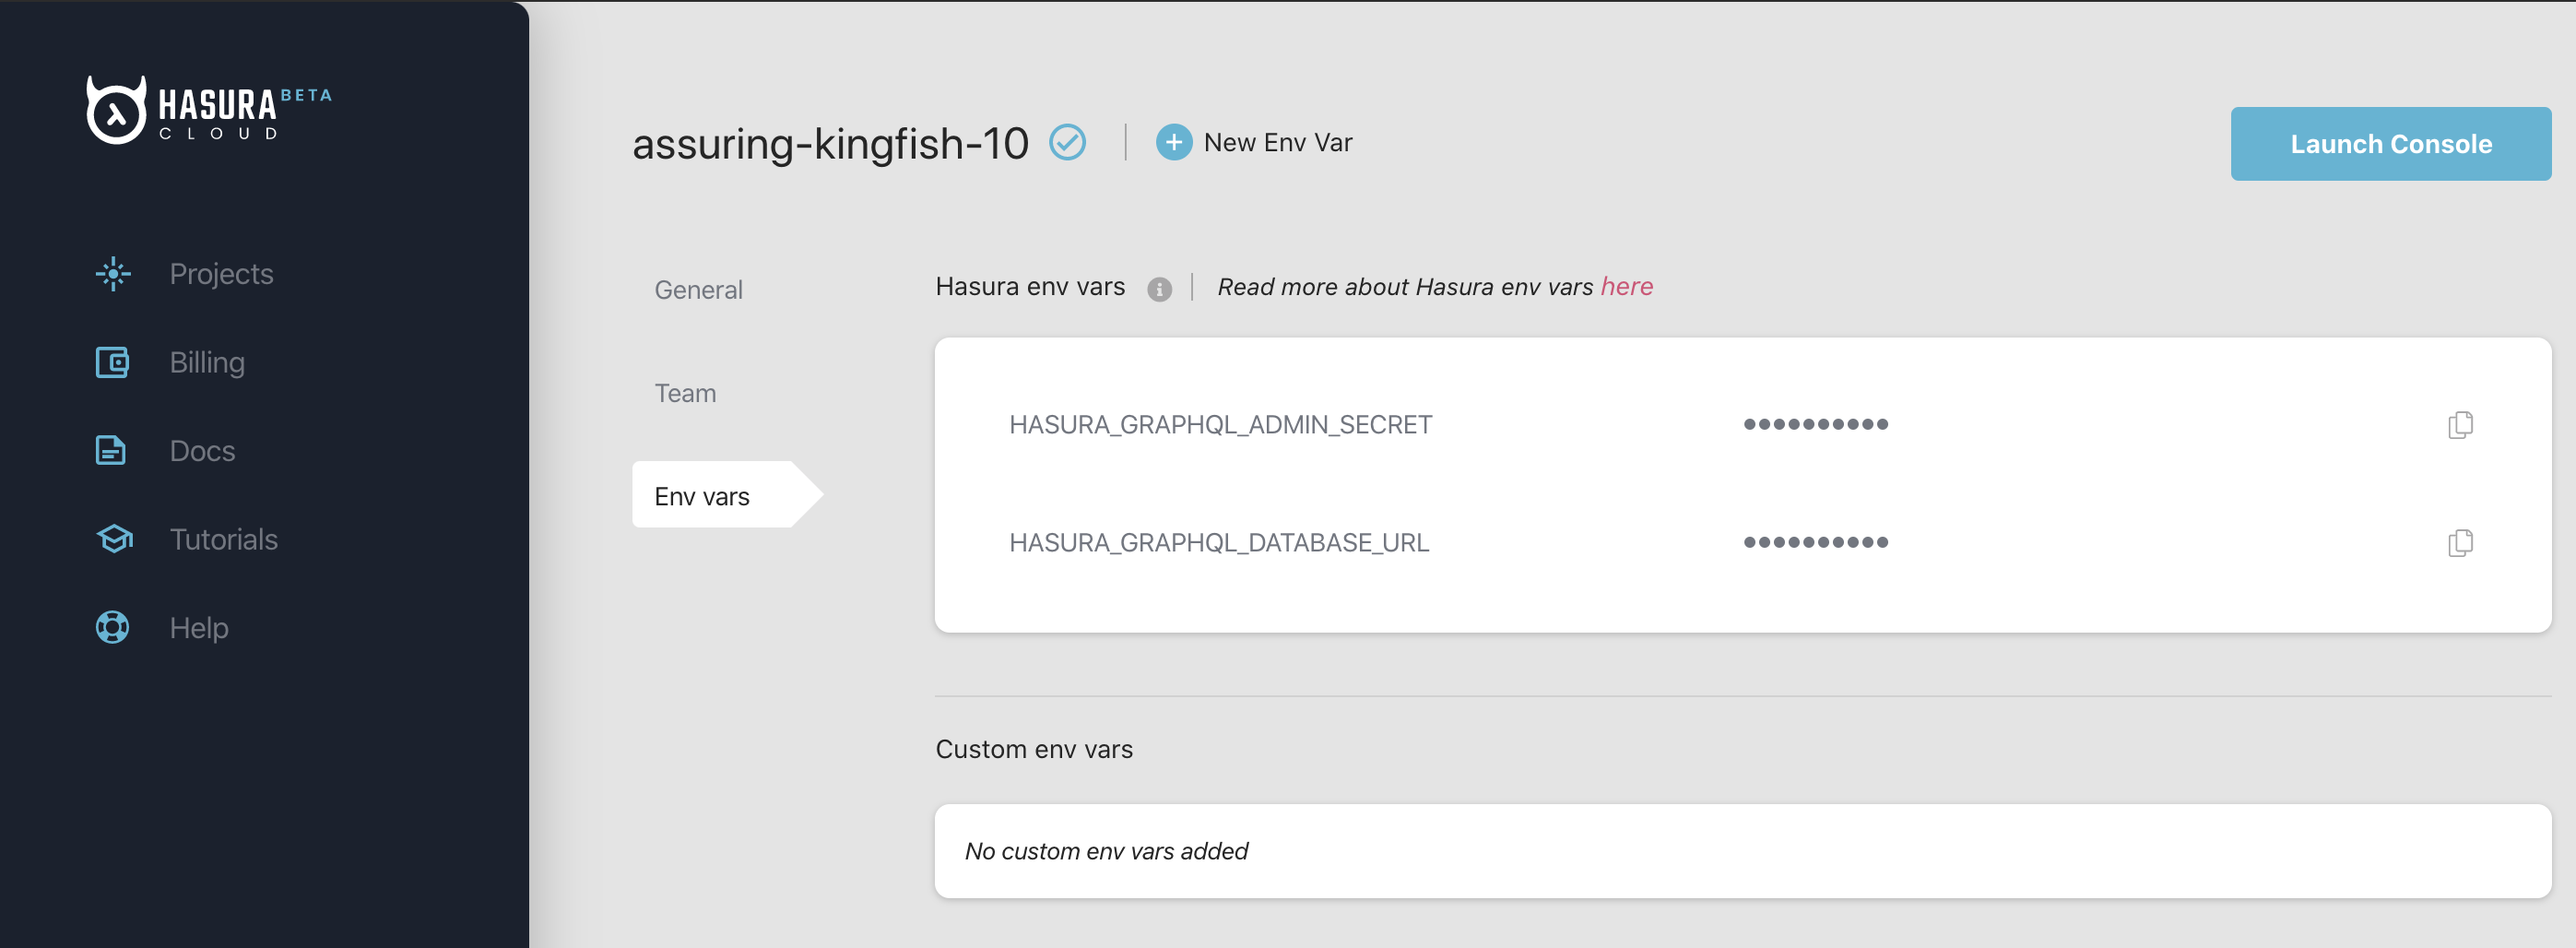Open Help in sidebar
This screenshot has height=948, width=2576.
coord(199,628)
